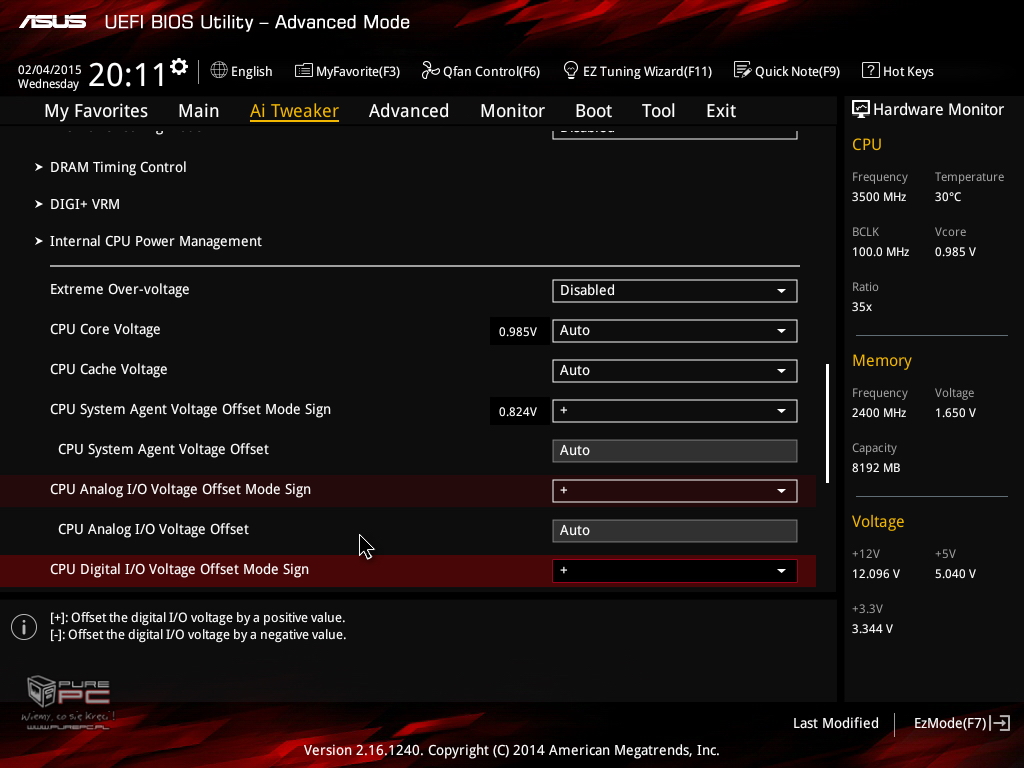The image size is (1024, 768).
Task: Open Digital I/O Offset Mode Sign dropdown
Action: click(x=675, y=571)
